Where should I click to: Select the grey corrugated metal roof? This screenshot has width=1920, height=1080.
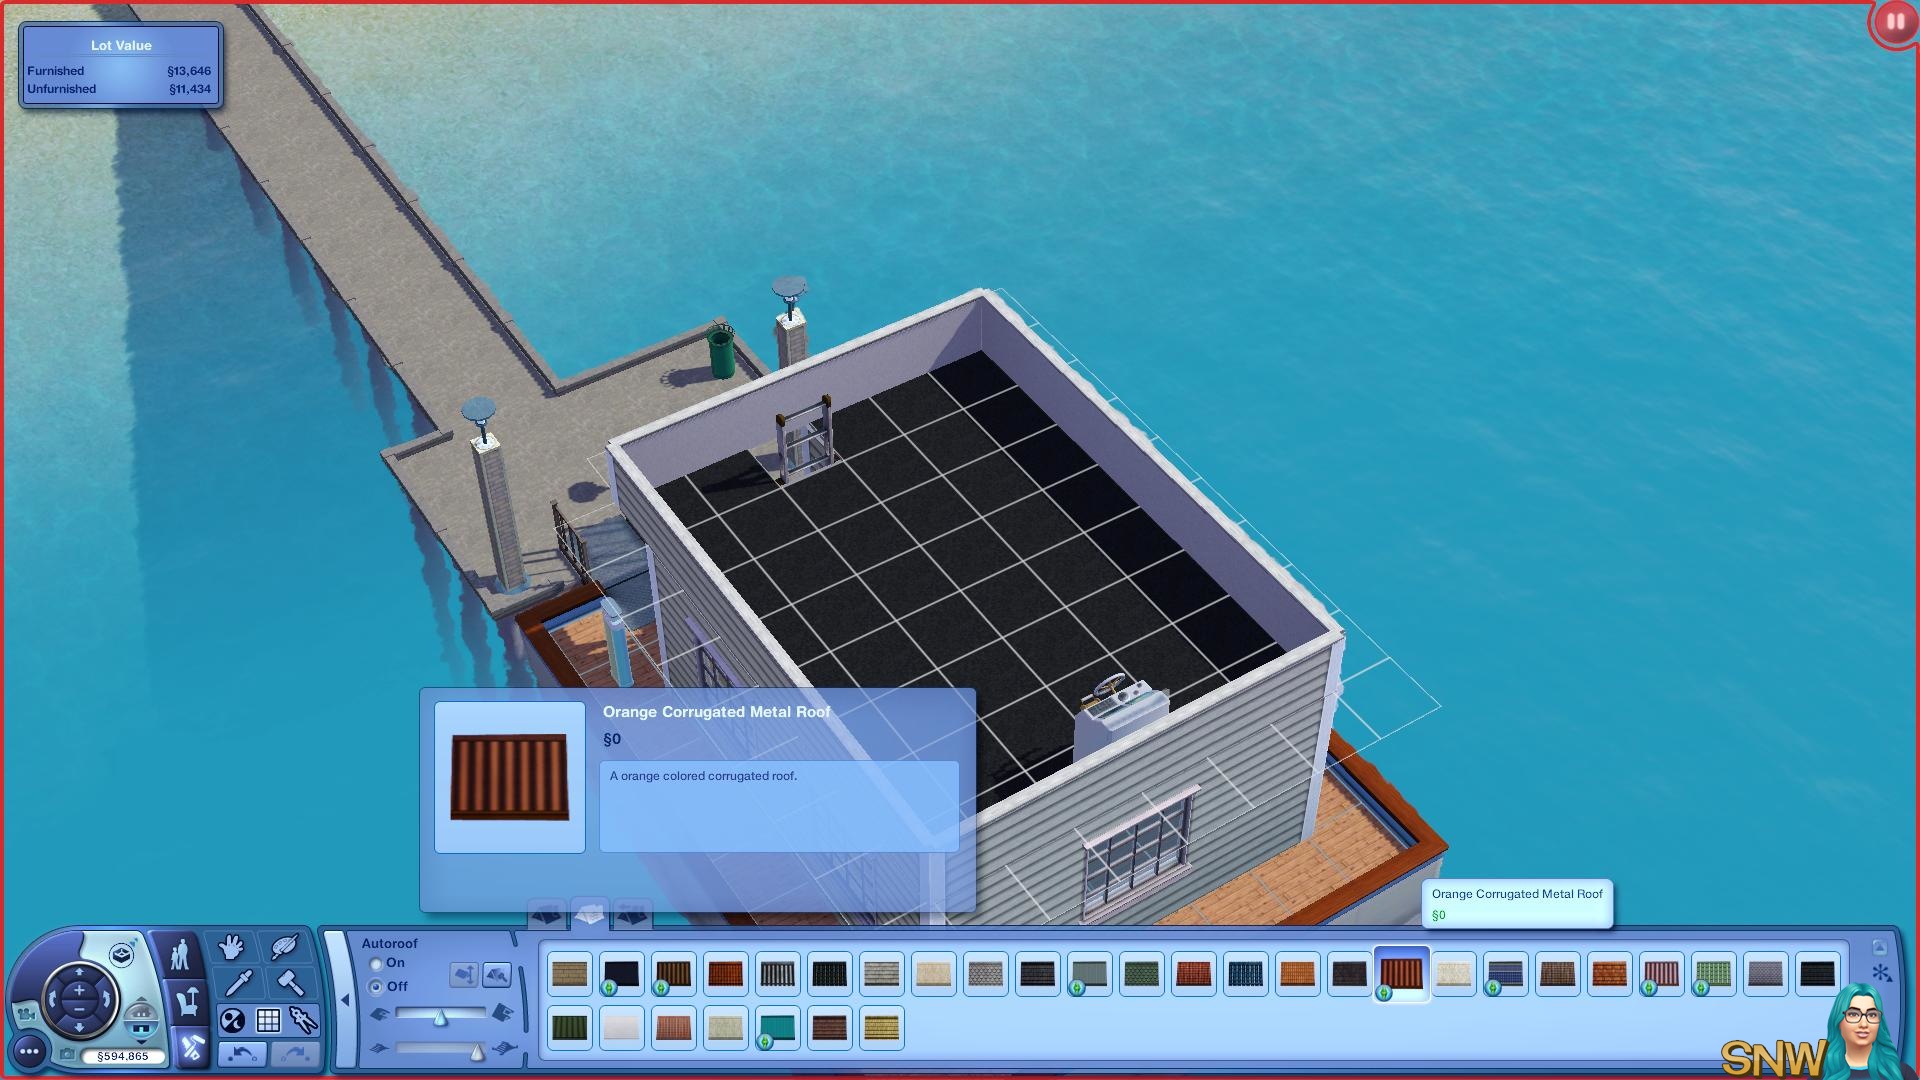click(778, 974)
